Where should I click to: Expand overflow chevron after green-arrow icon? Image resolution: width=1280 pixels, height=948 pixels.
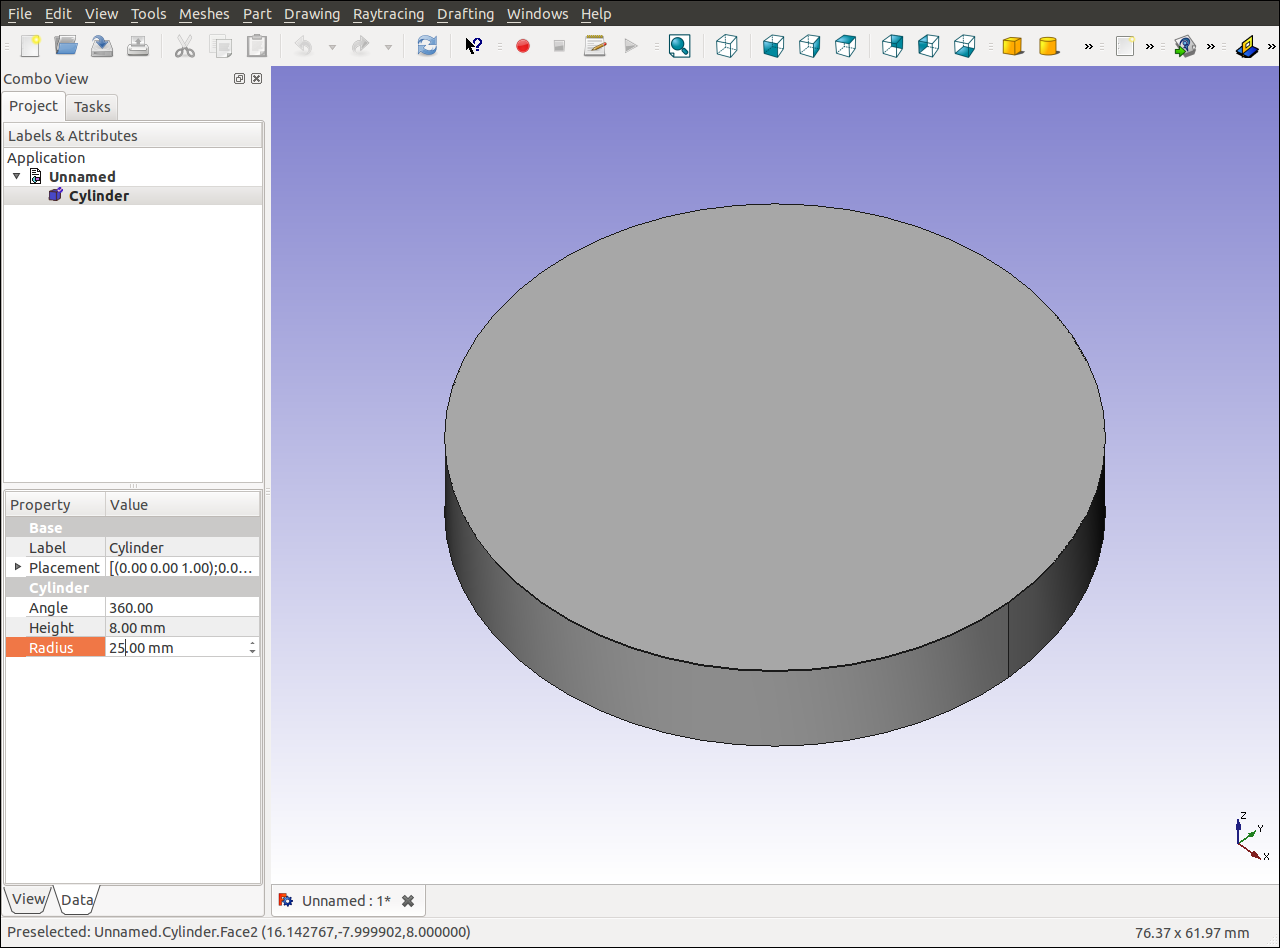pyautogui.click(x=1211, y=46)
